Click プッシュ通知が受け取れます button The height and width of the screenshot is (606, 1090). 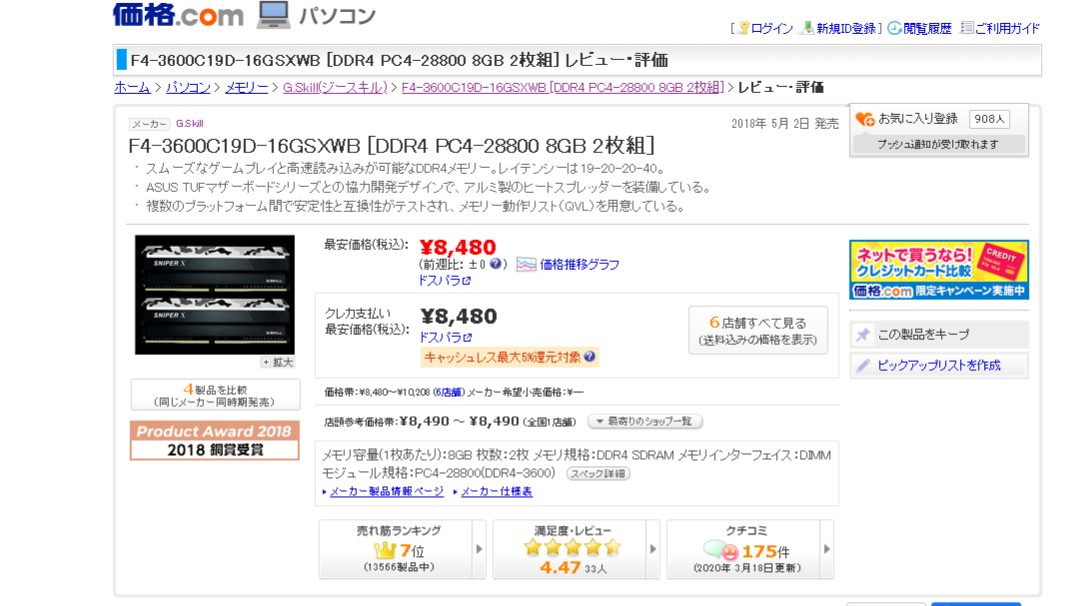[x=938, y=145]
